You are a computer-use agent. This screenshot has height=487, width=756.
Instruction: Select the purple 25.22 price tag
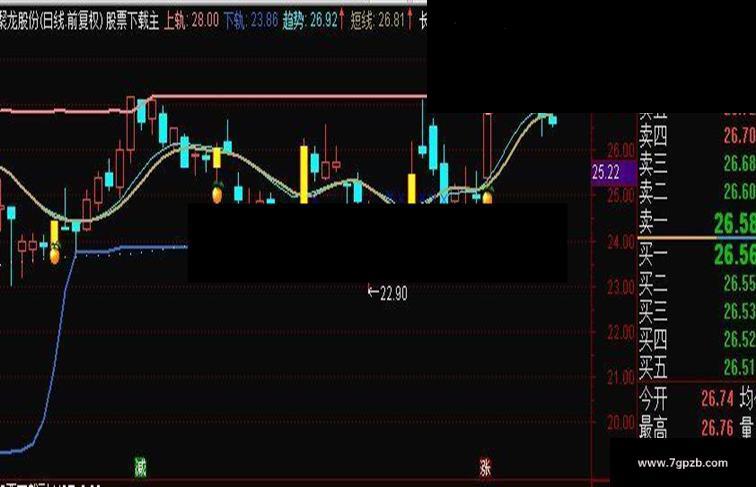coord(614,173)
